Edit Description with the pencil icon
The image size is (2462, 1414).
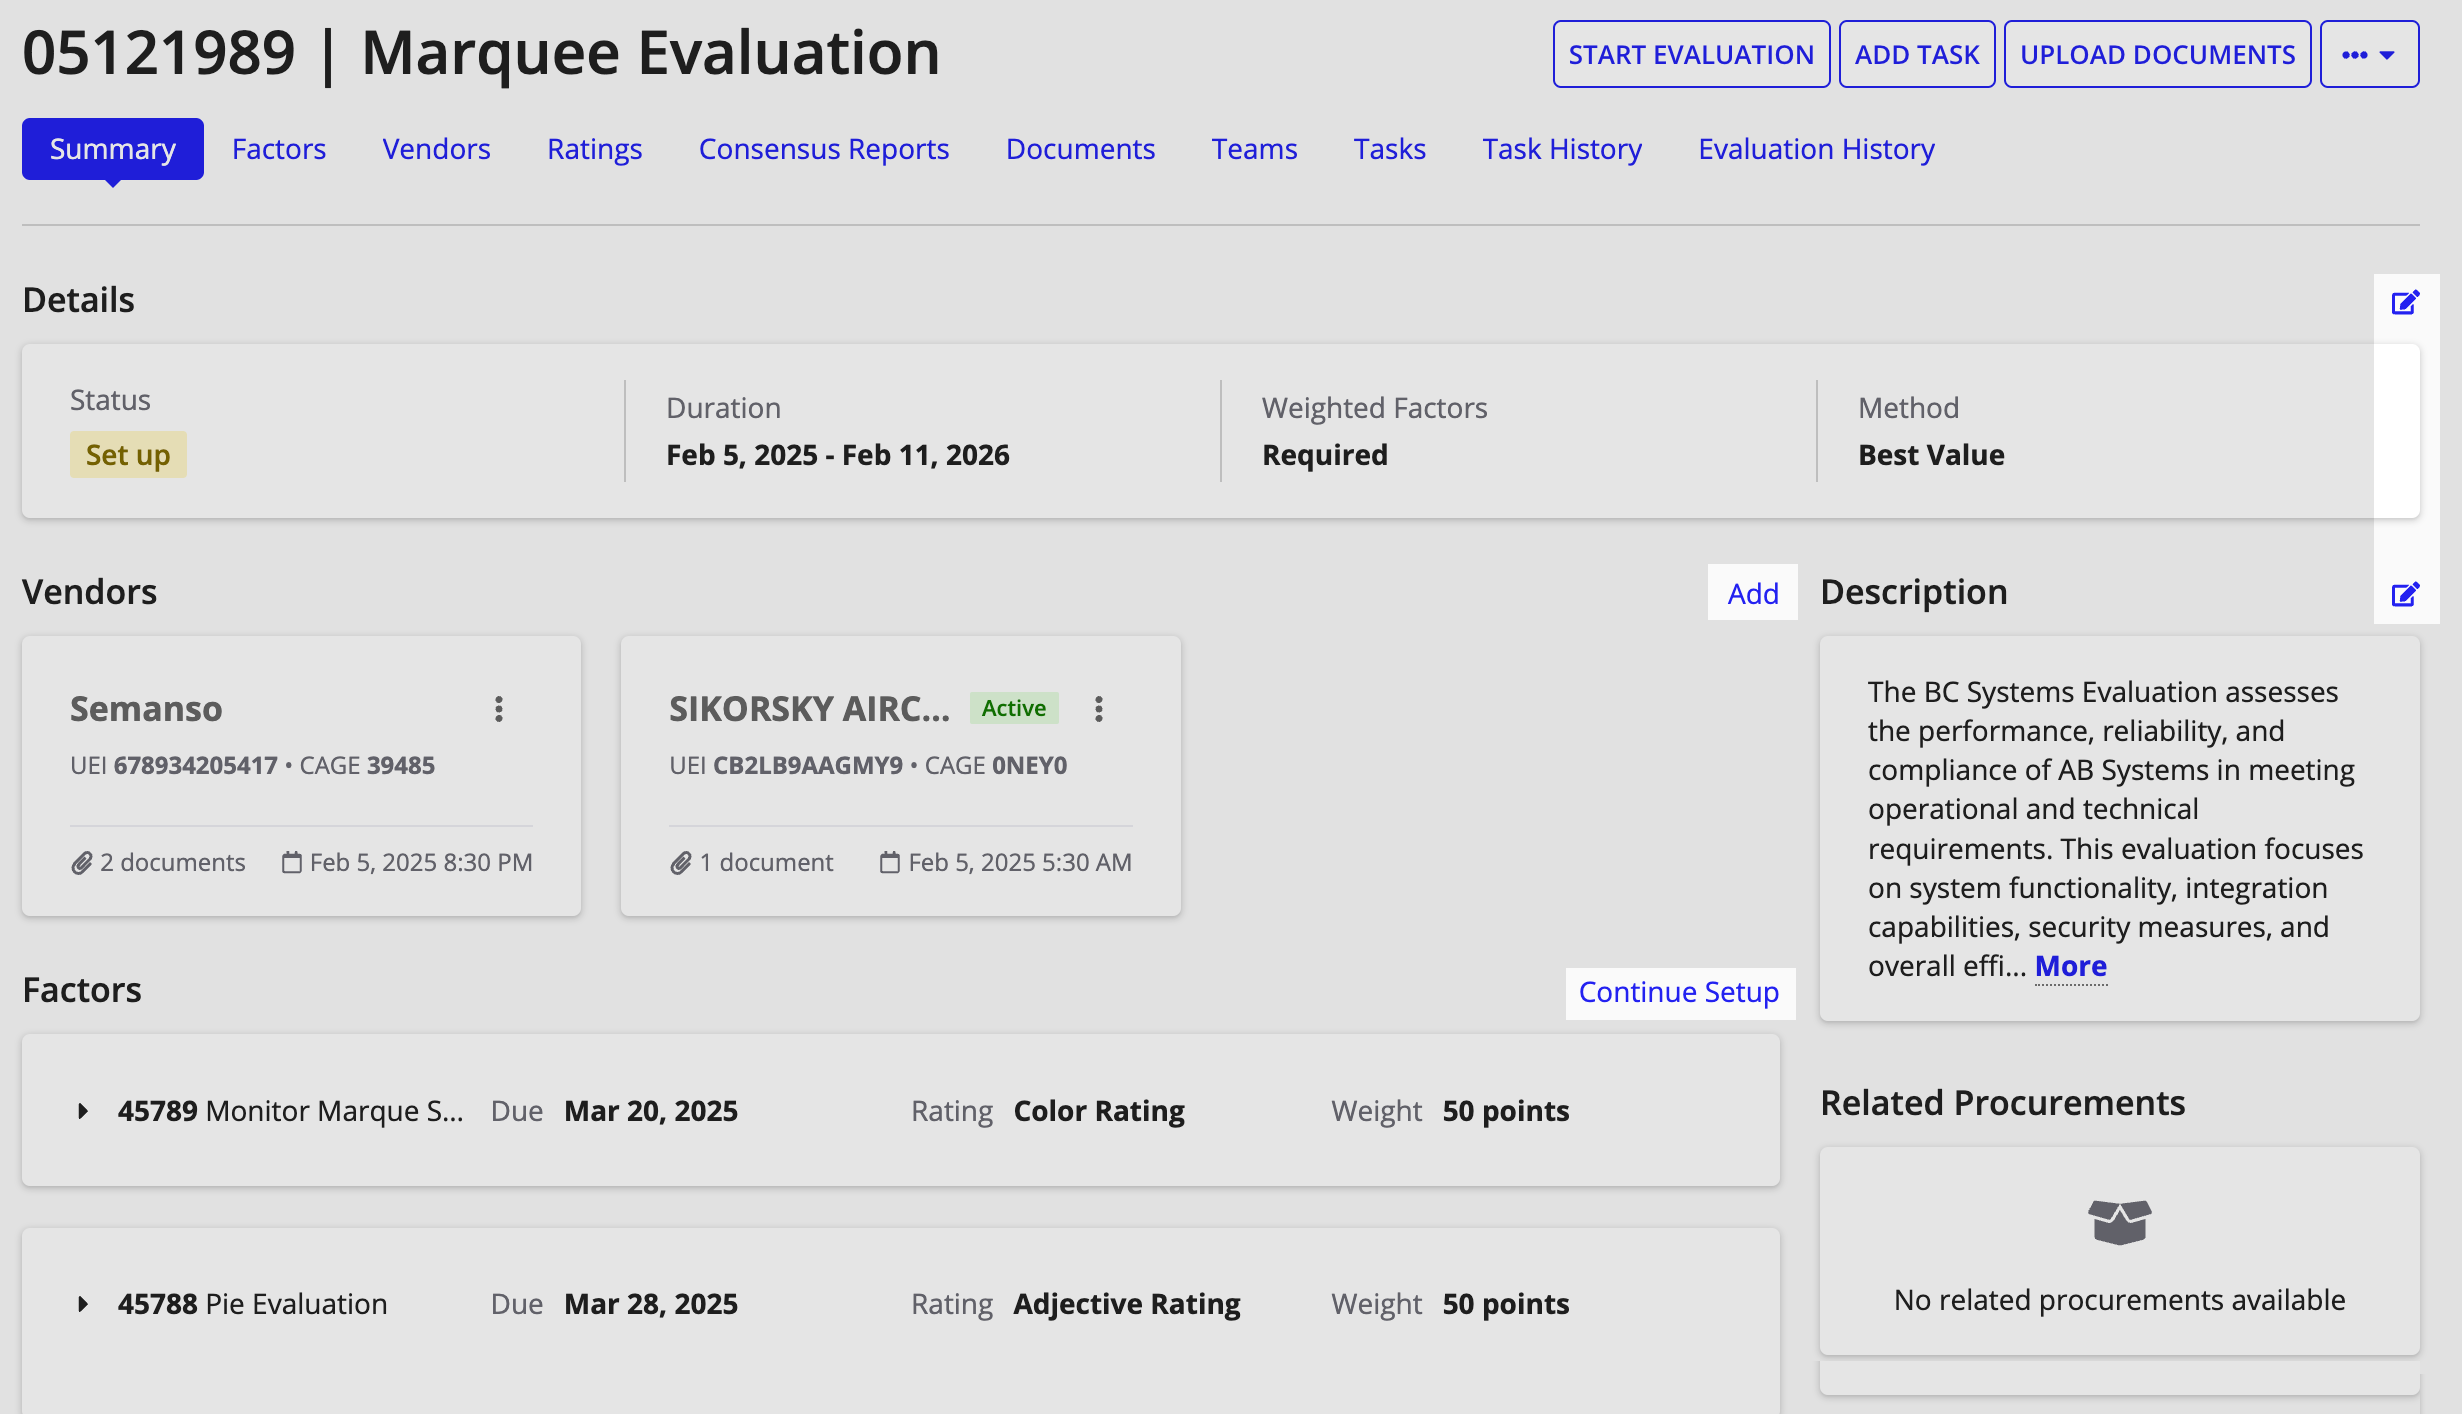[2405, 594]
